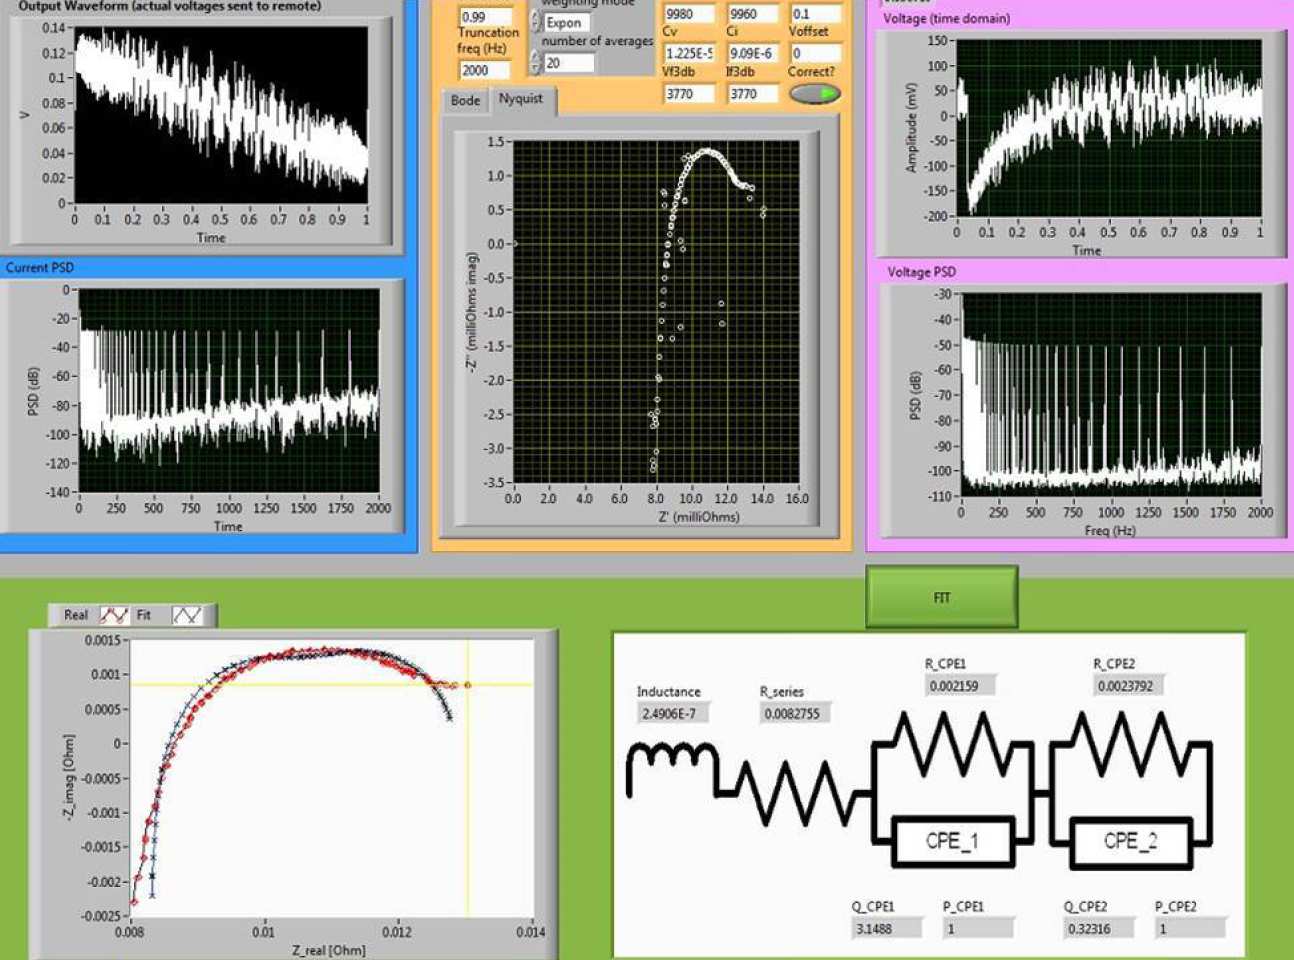
Task: Click the number of averages field
Action: pos(568,63)
